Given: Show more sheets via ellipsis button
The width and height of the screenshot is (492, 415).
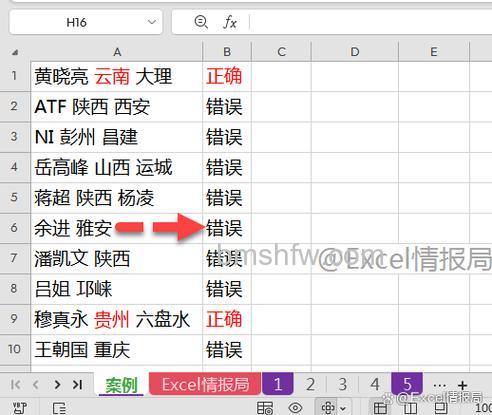Looking at the screenshot, I should (x=439, y=385).
